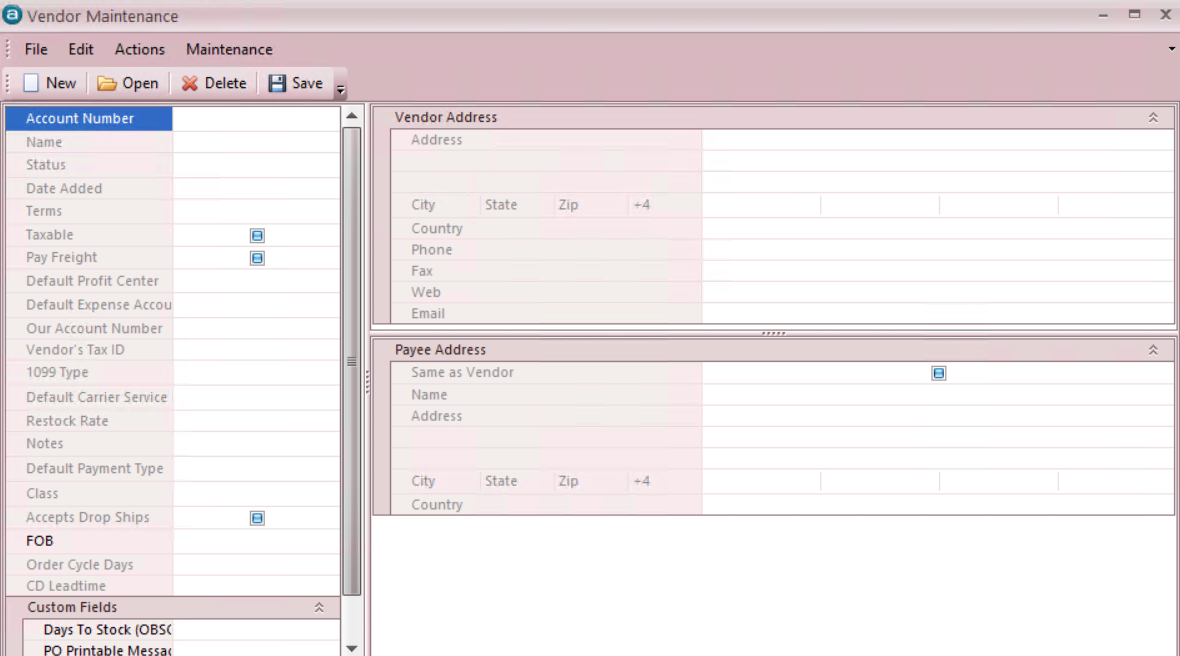
Task: Open the Edit menu
Action: click(x=81, y=49)
